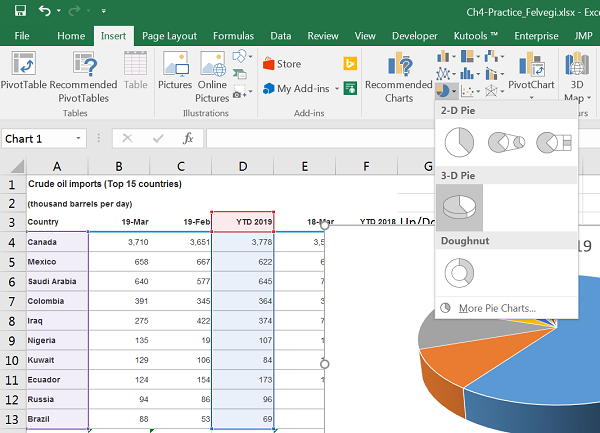Insert a Hierarchy treemap chart
600x433 pixels.
click(467, 57)
